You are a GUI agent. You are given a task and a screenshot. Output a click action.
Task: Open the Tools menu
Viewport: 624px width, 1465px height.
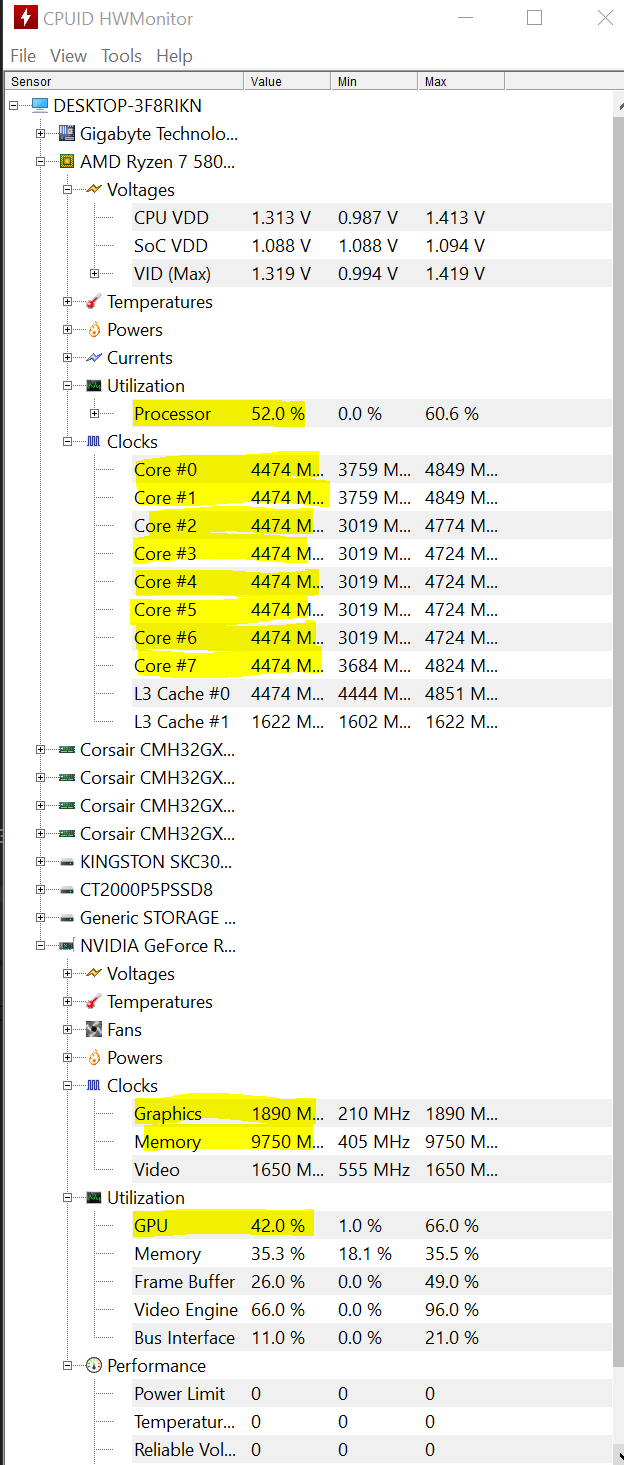[x=121, y=56]
